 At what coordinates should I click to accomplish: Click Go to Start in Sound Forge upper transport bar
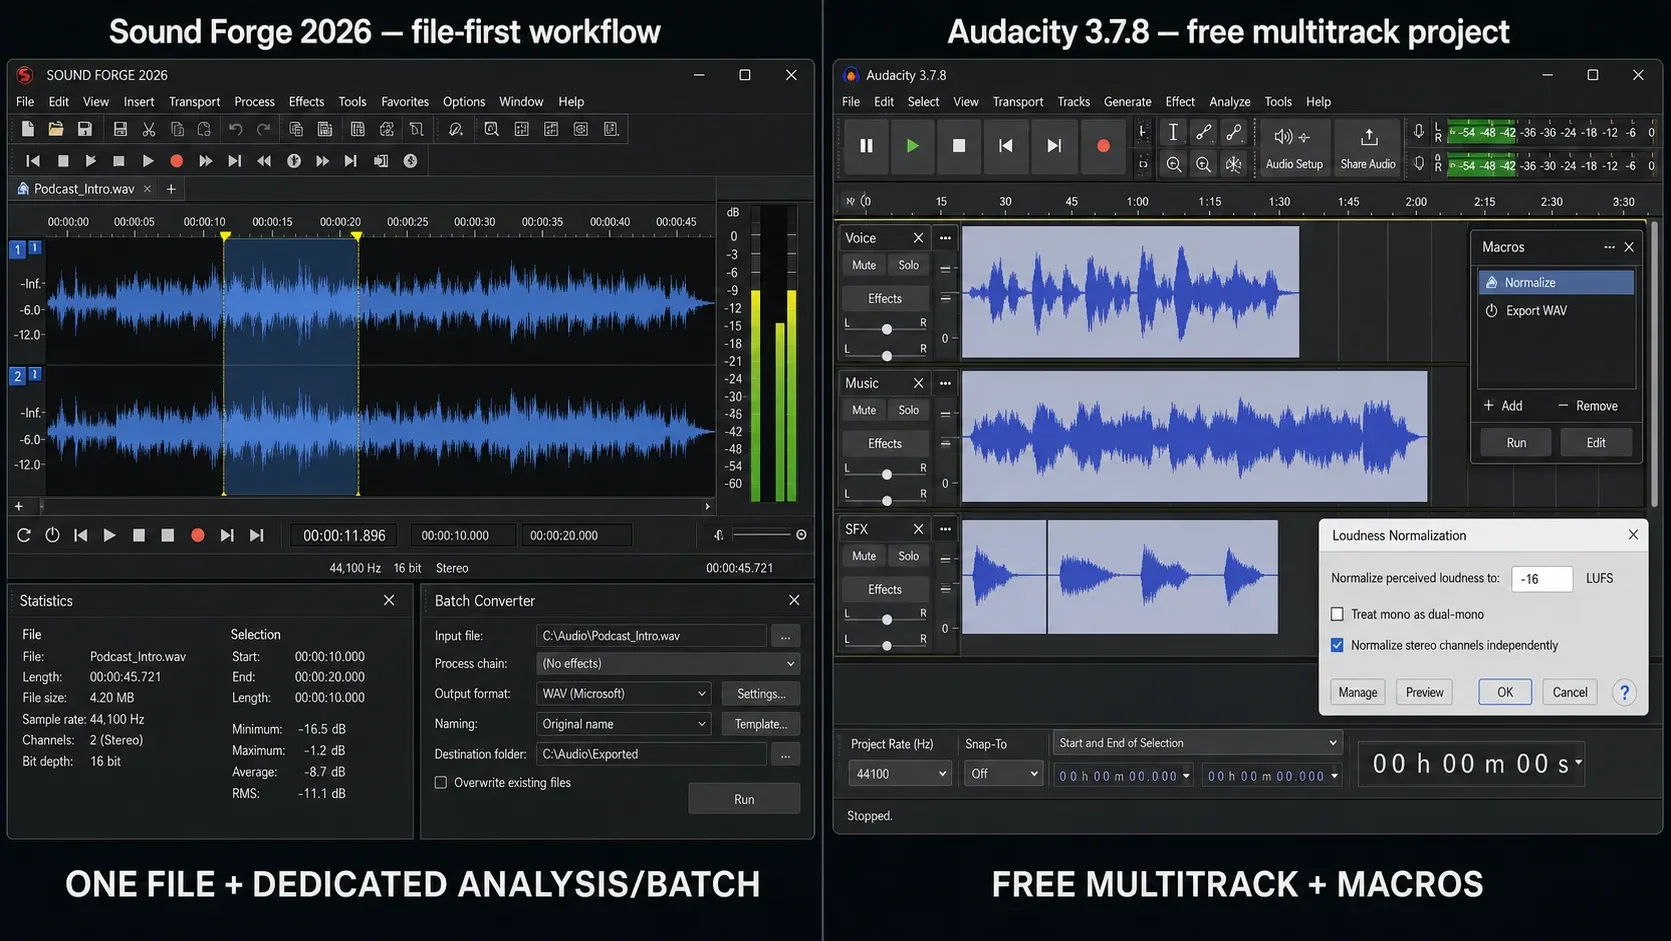pyautogui.click(x=33, y=161)
